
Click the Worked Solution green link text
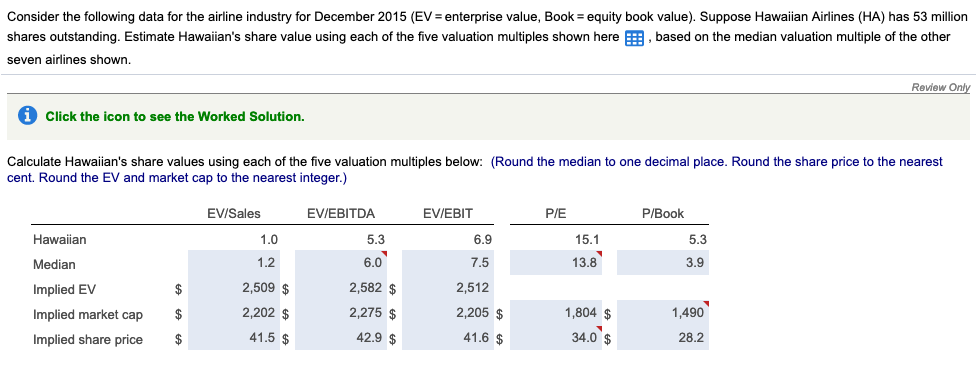point(175,117)
